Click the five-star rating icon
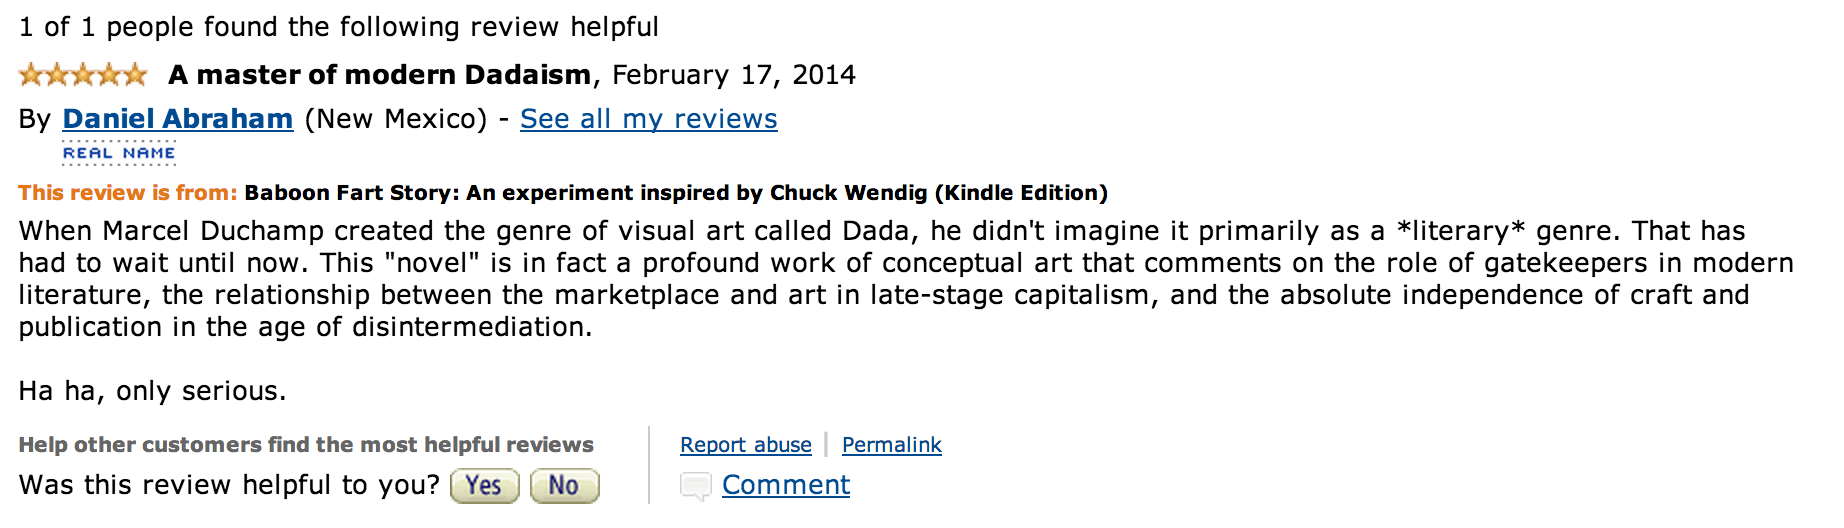The width and height of the screenshot is (1844, 528). [x=83, y=75]
